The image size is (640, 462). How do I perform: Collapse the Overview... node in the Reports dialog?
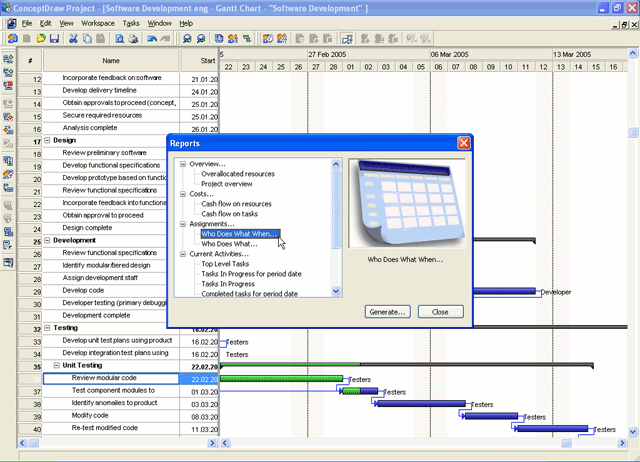pos(183,164)
